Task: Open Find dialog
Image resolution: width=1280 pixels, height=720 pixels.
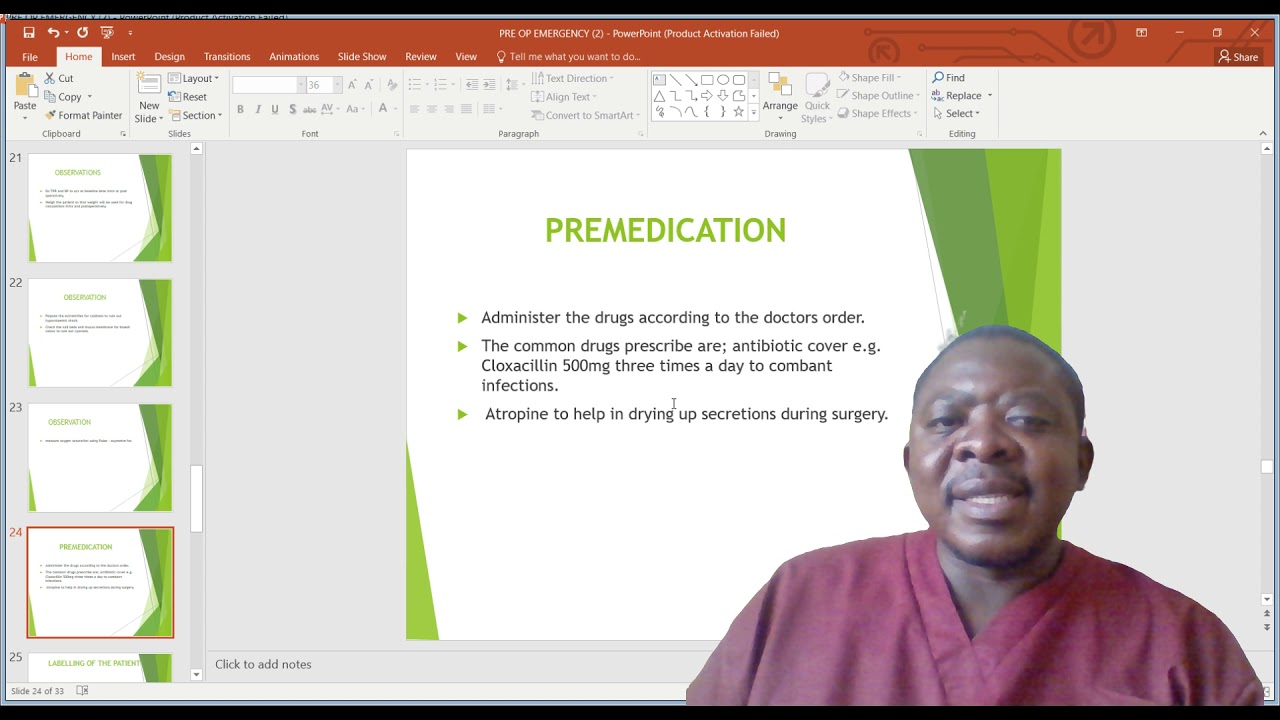Action: click(x=949, y=78)
